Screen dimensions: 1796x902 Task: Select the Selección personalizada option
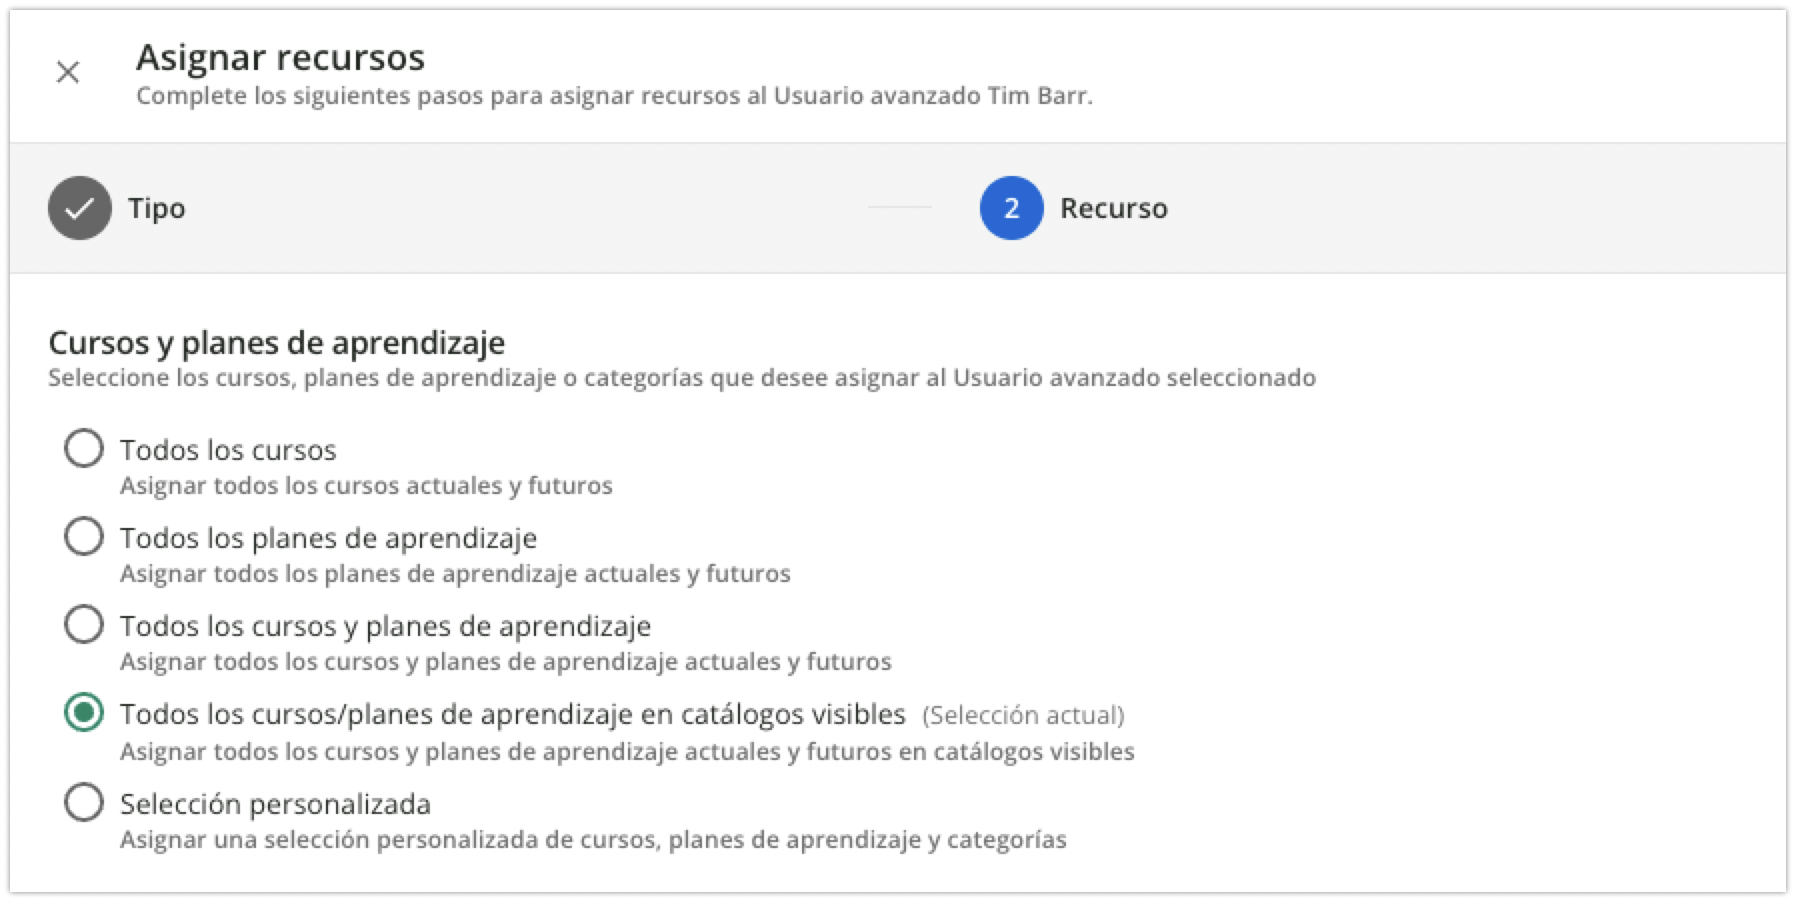(x=84, y=803)
